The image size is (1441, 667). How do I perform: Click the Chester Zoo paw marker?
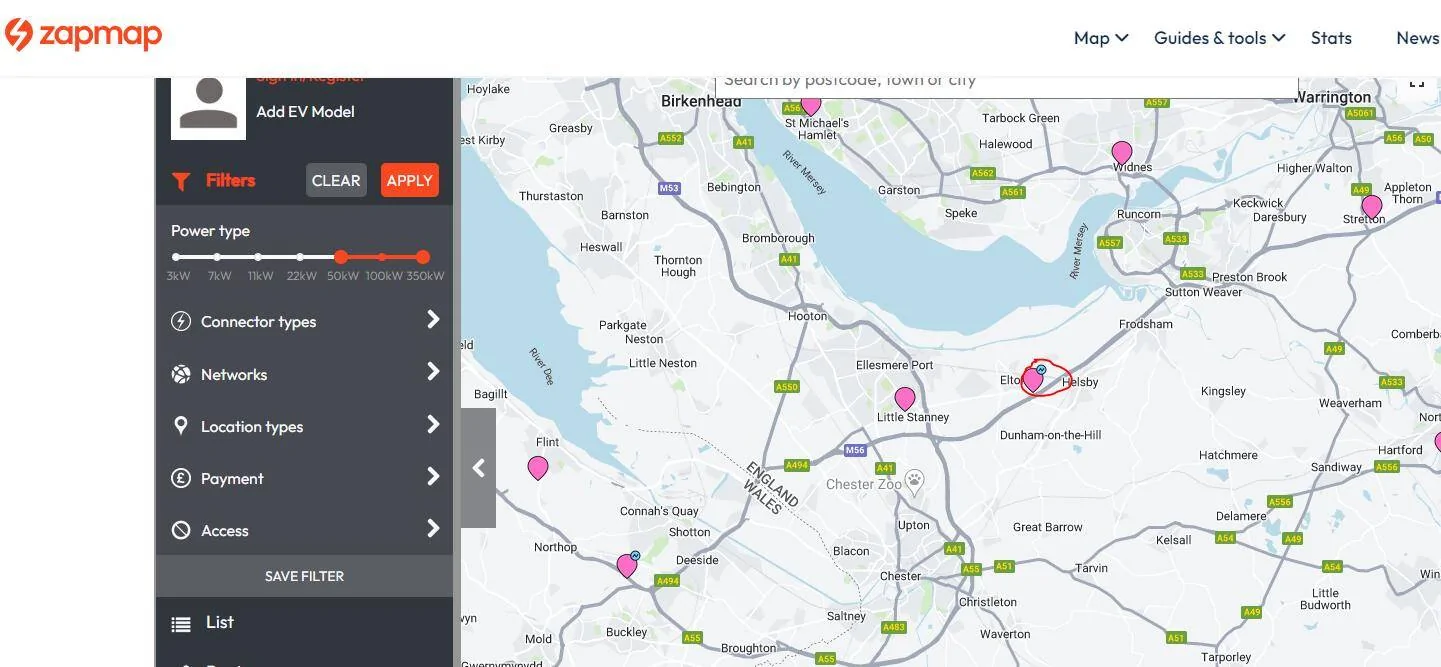pos(915,482)
